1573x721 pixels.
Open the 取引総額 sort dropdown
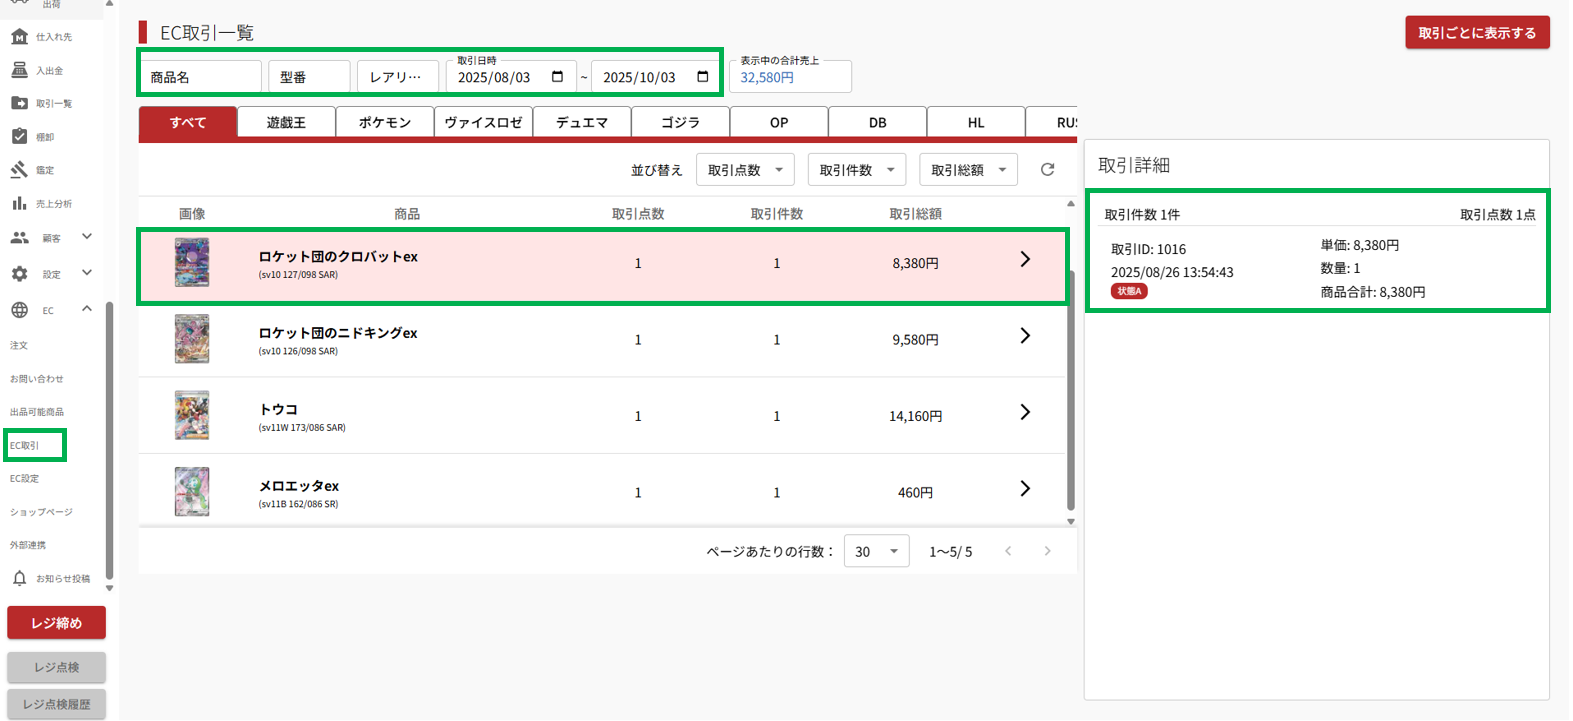[x=967, y=170]
